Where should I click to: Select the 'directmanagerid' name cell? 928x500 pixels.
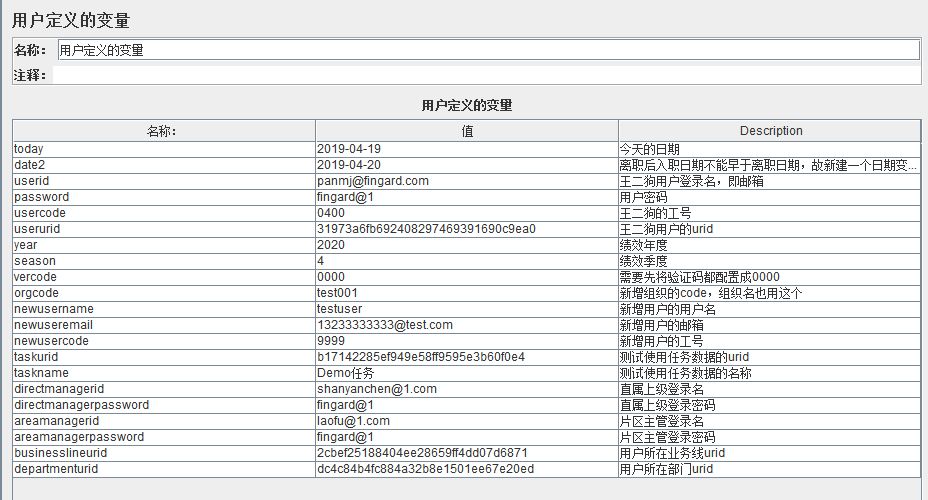(164, 389)
